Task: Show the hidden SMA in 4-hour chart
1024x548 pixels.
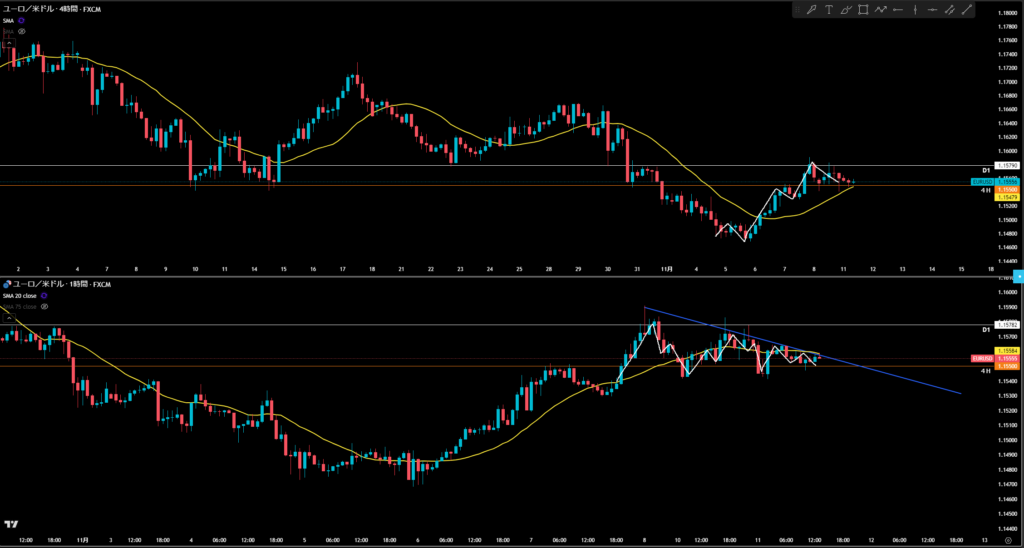Action: click(22, 32)
